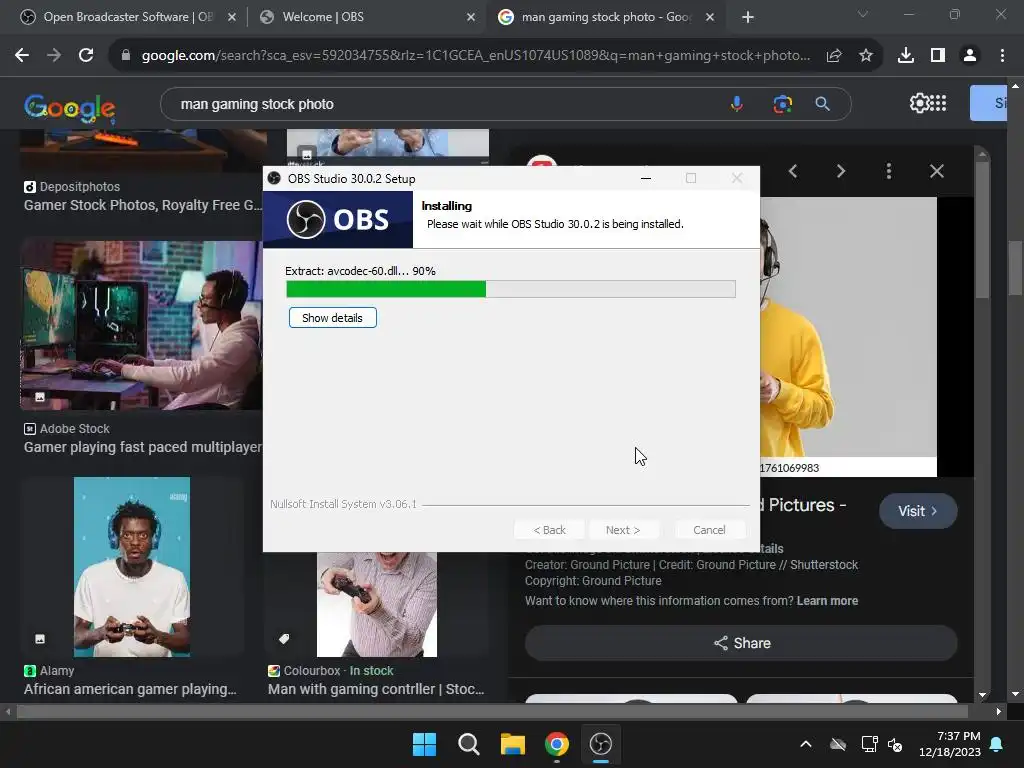Show previous image in preview panel
This screenshot has height=768, width=1024.
coord(793,171)
